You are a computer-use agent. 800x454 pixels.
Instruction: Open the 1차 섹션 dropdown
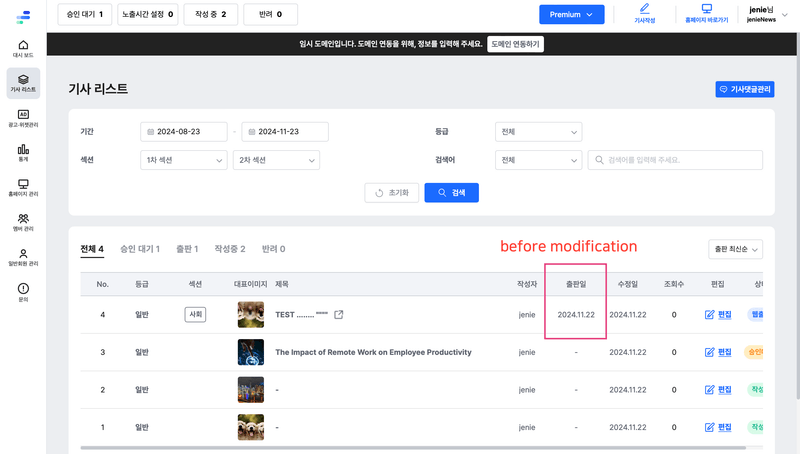pos(184,160)
